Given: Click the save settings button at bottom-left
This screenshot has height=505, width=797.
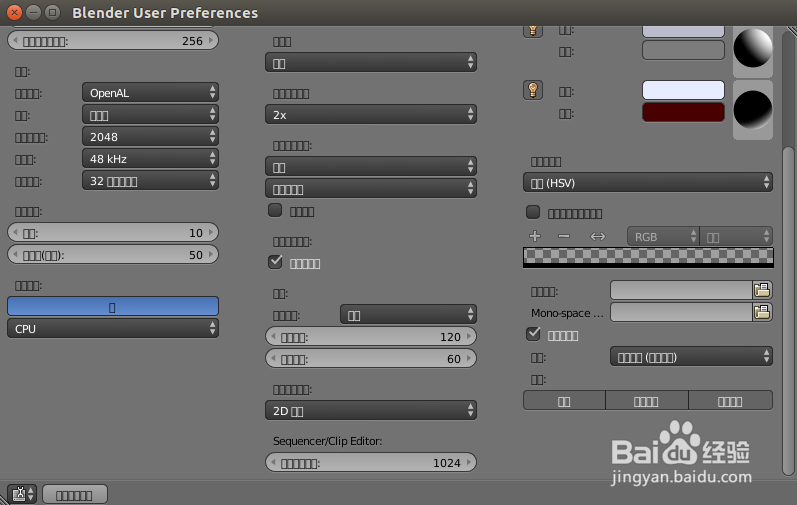Looking at the screenshot, I should coord(75,494).
